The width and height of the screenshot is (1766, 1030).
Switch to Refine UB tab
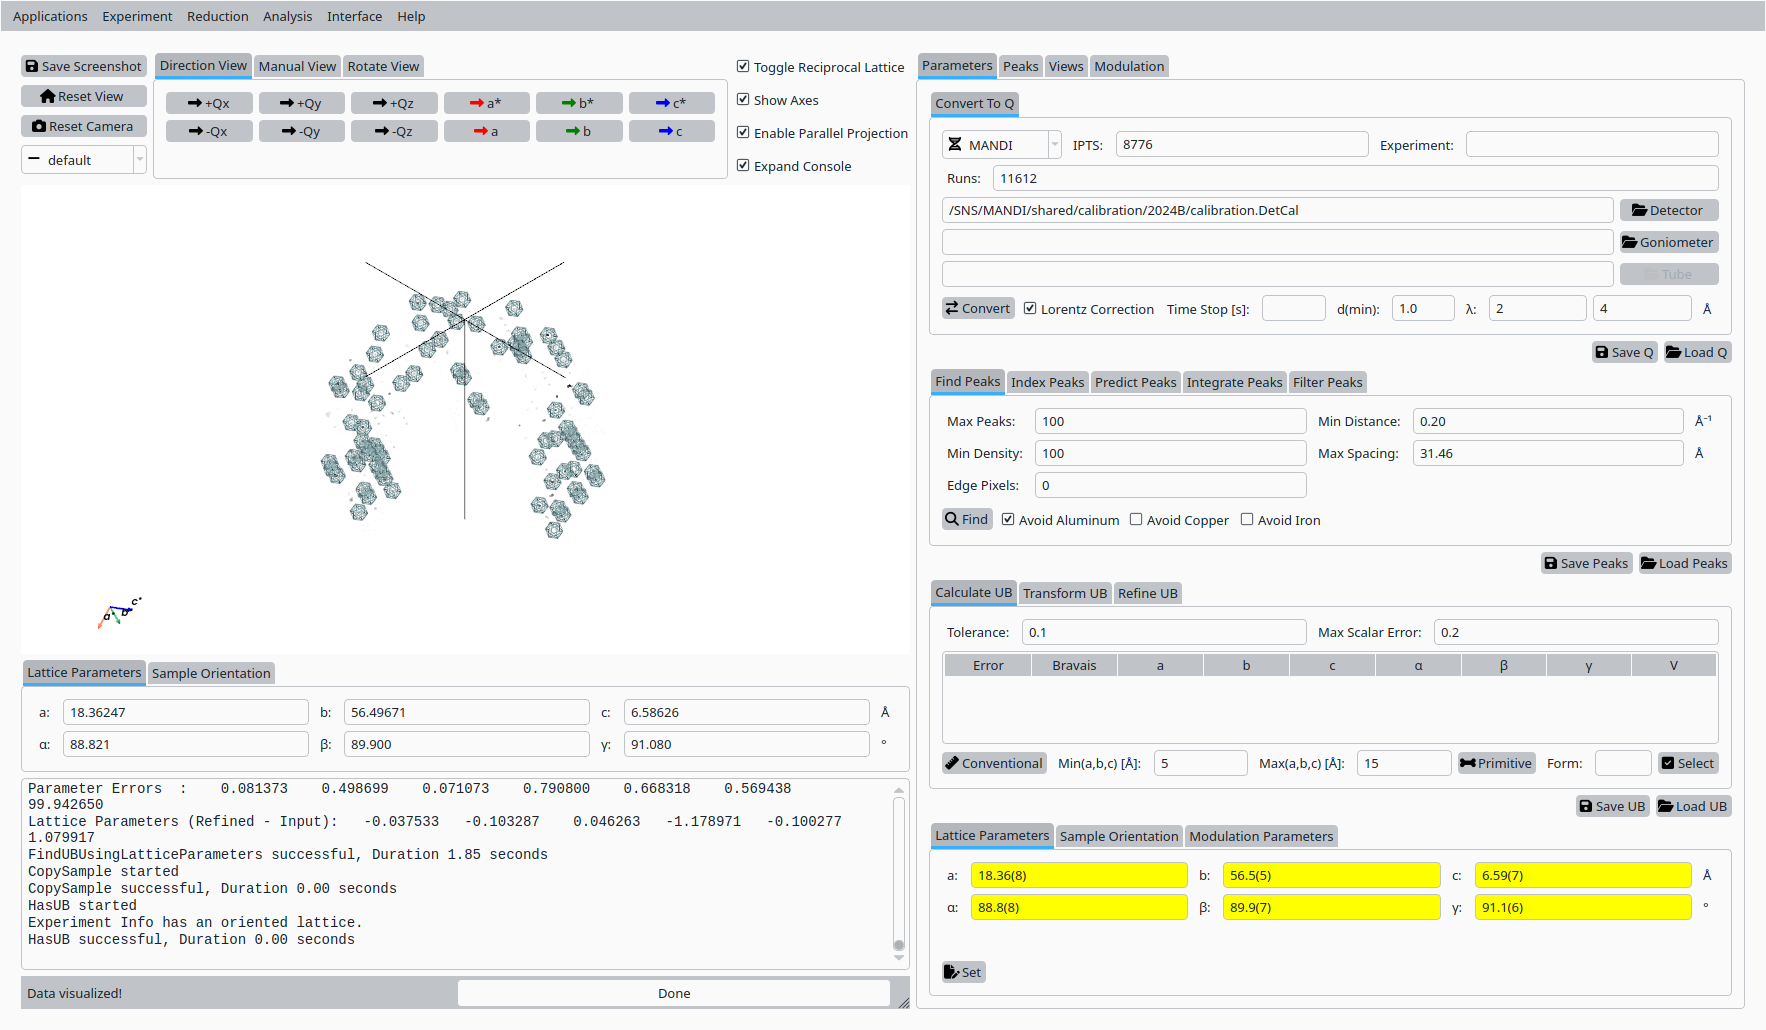point(1147,593)
